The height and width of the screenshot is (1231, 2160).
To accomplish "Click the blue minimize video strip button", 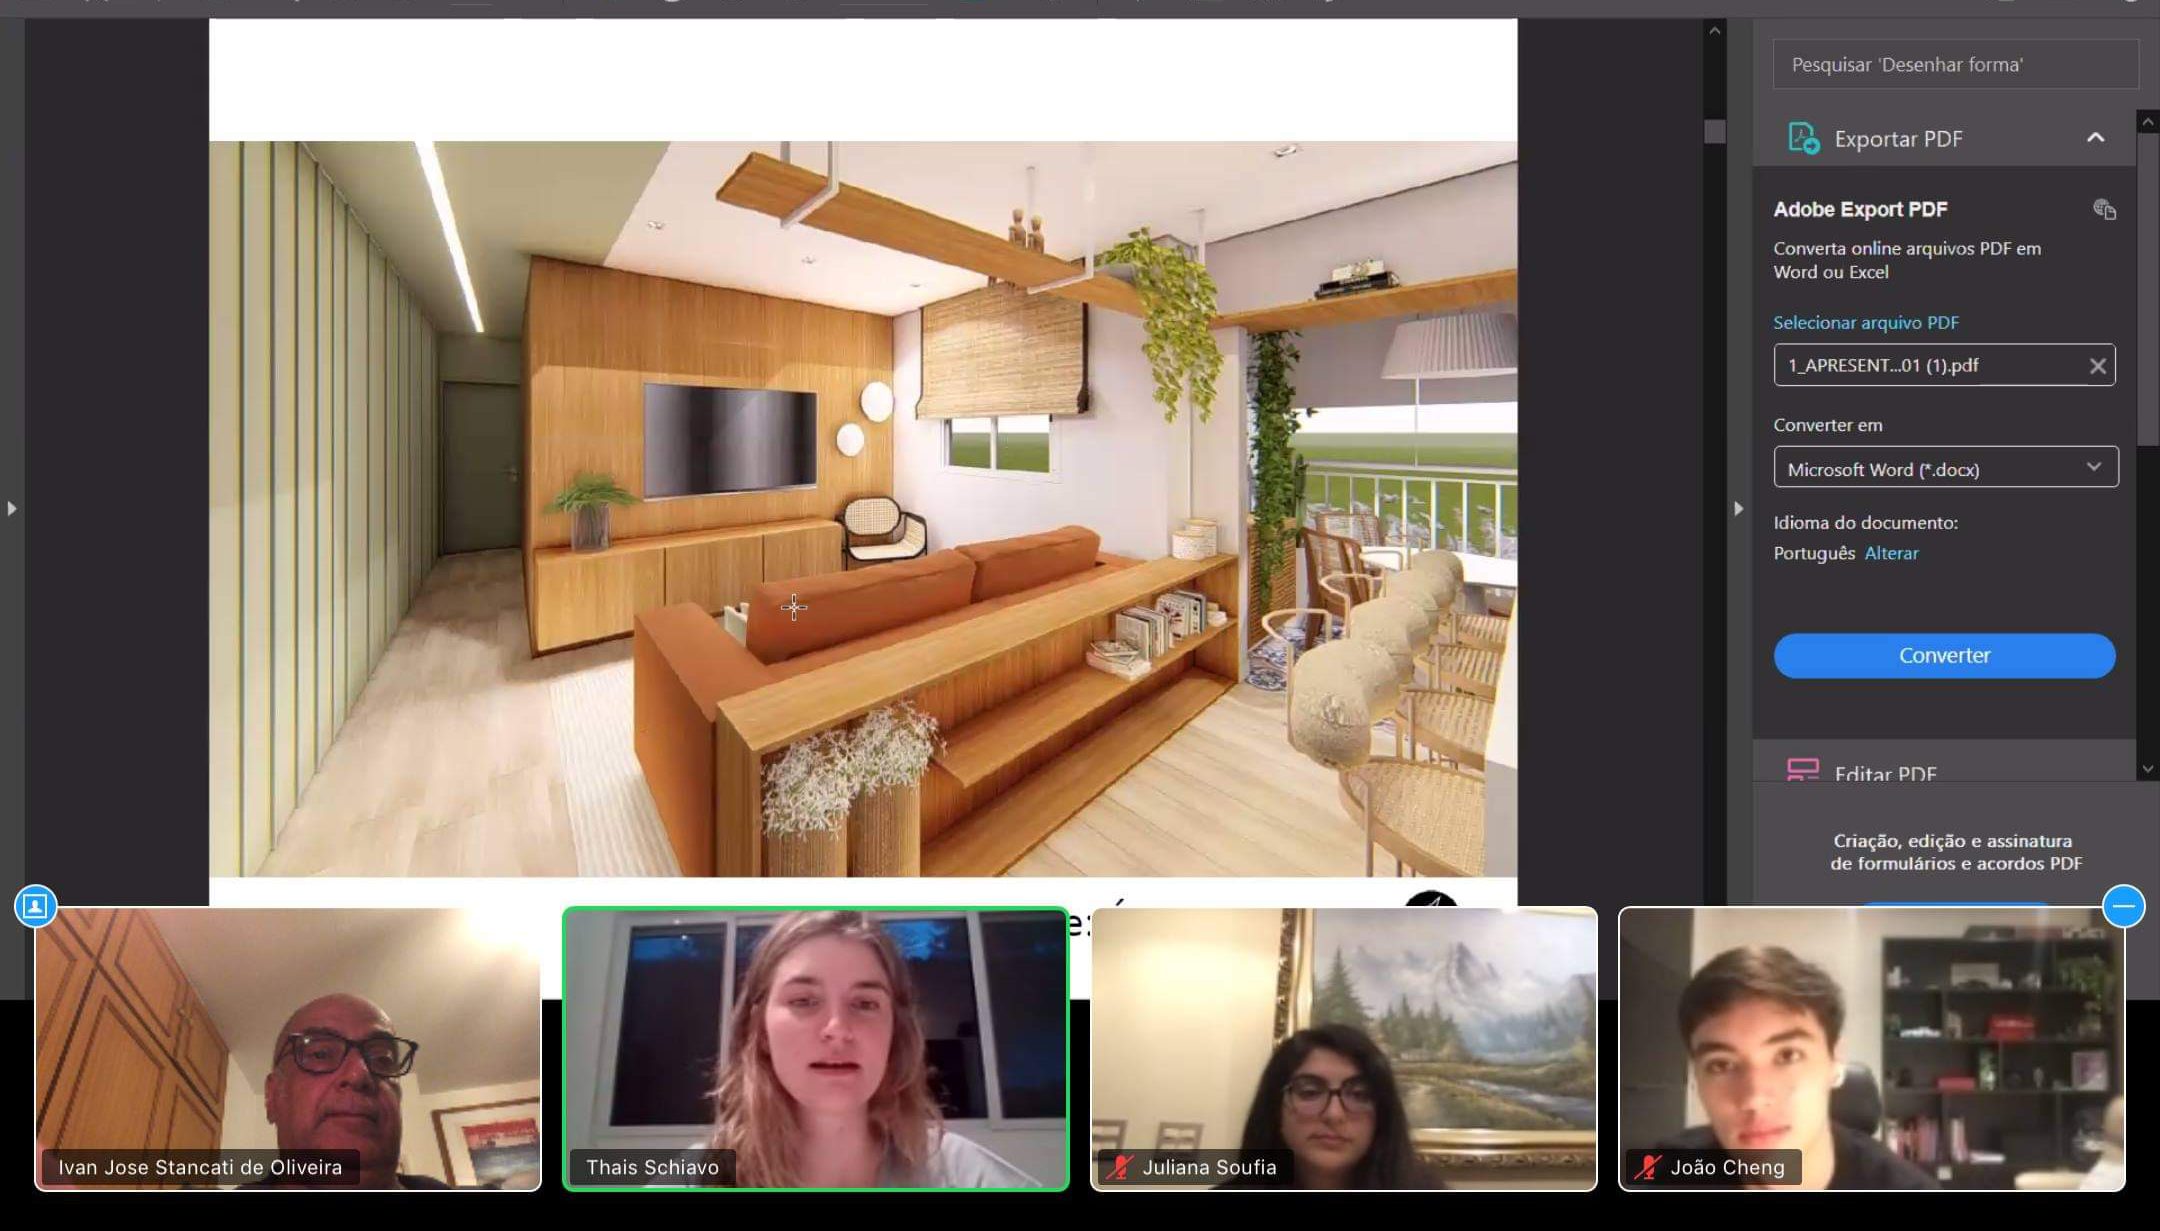I will (2122, 906).
